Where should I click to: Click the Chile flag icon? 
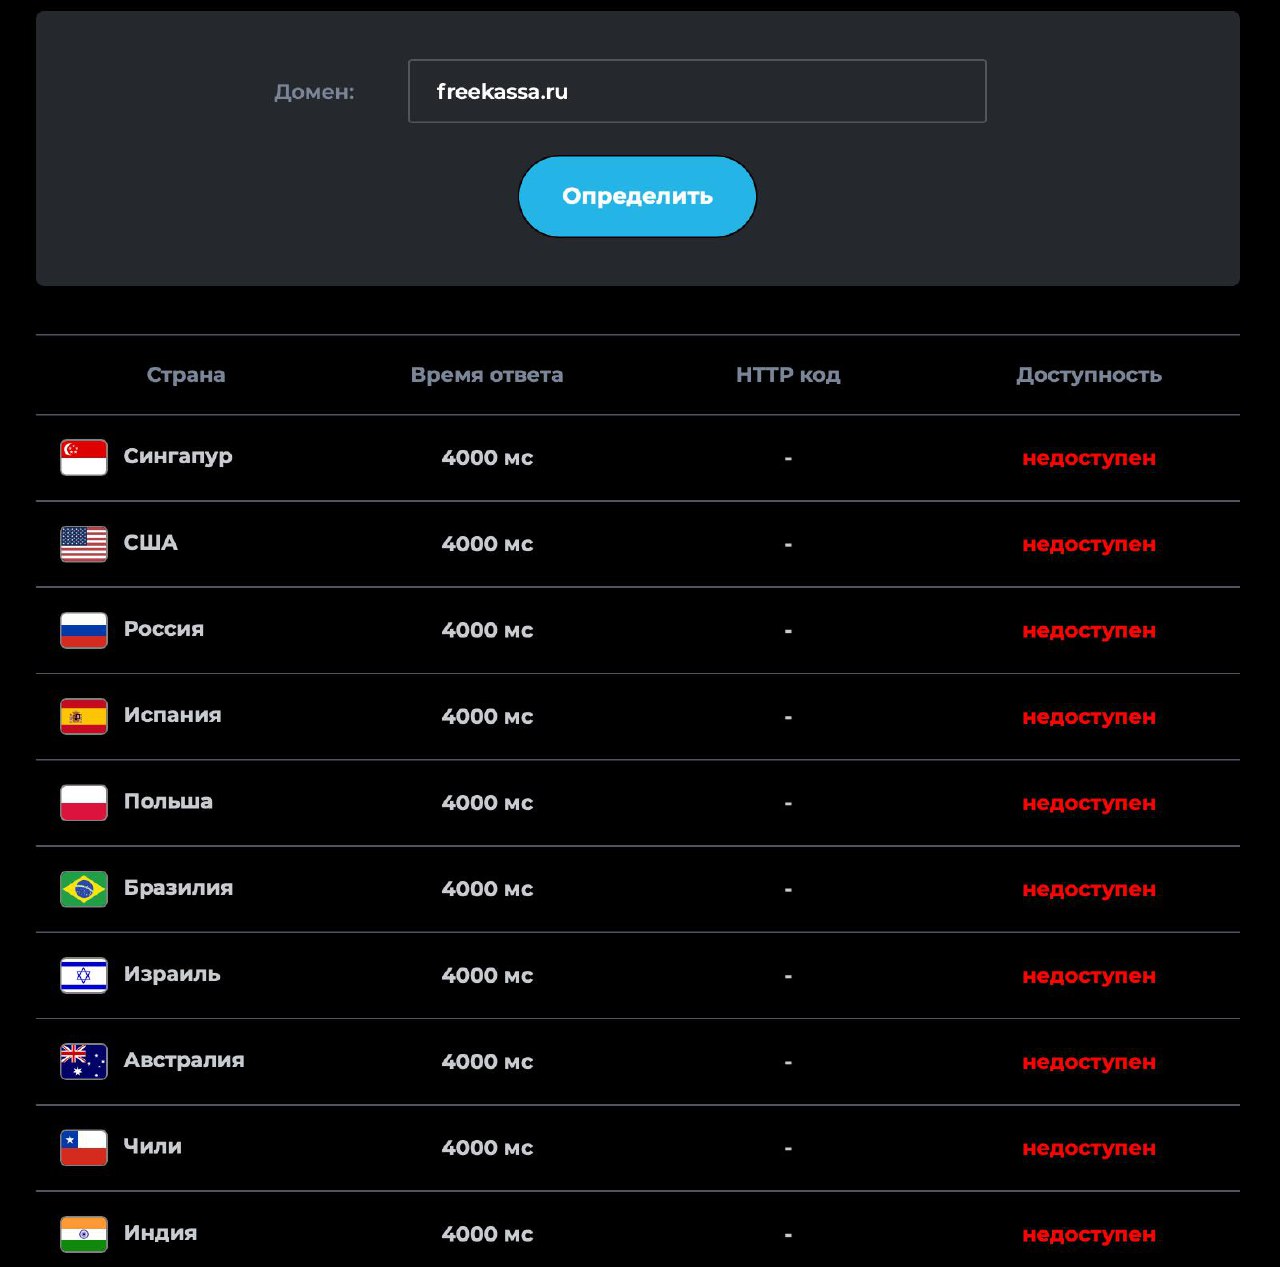(x=83, y=1147)
